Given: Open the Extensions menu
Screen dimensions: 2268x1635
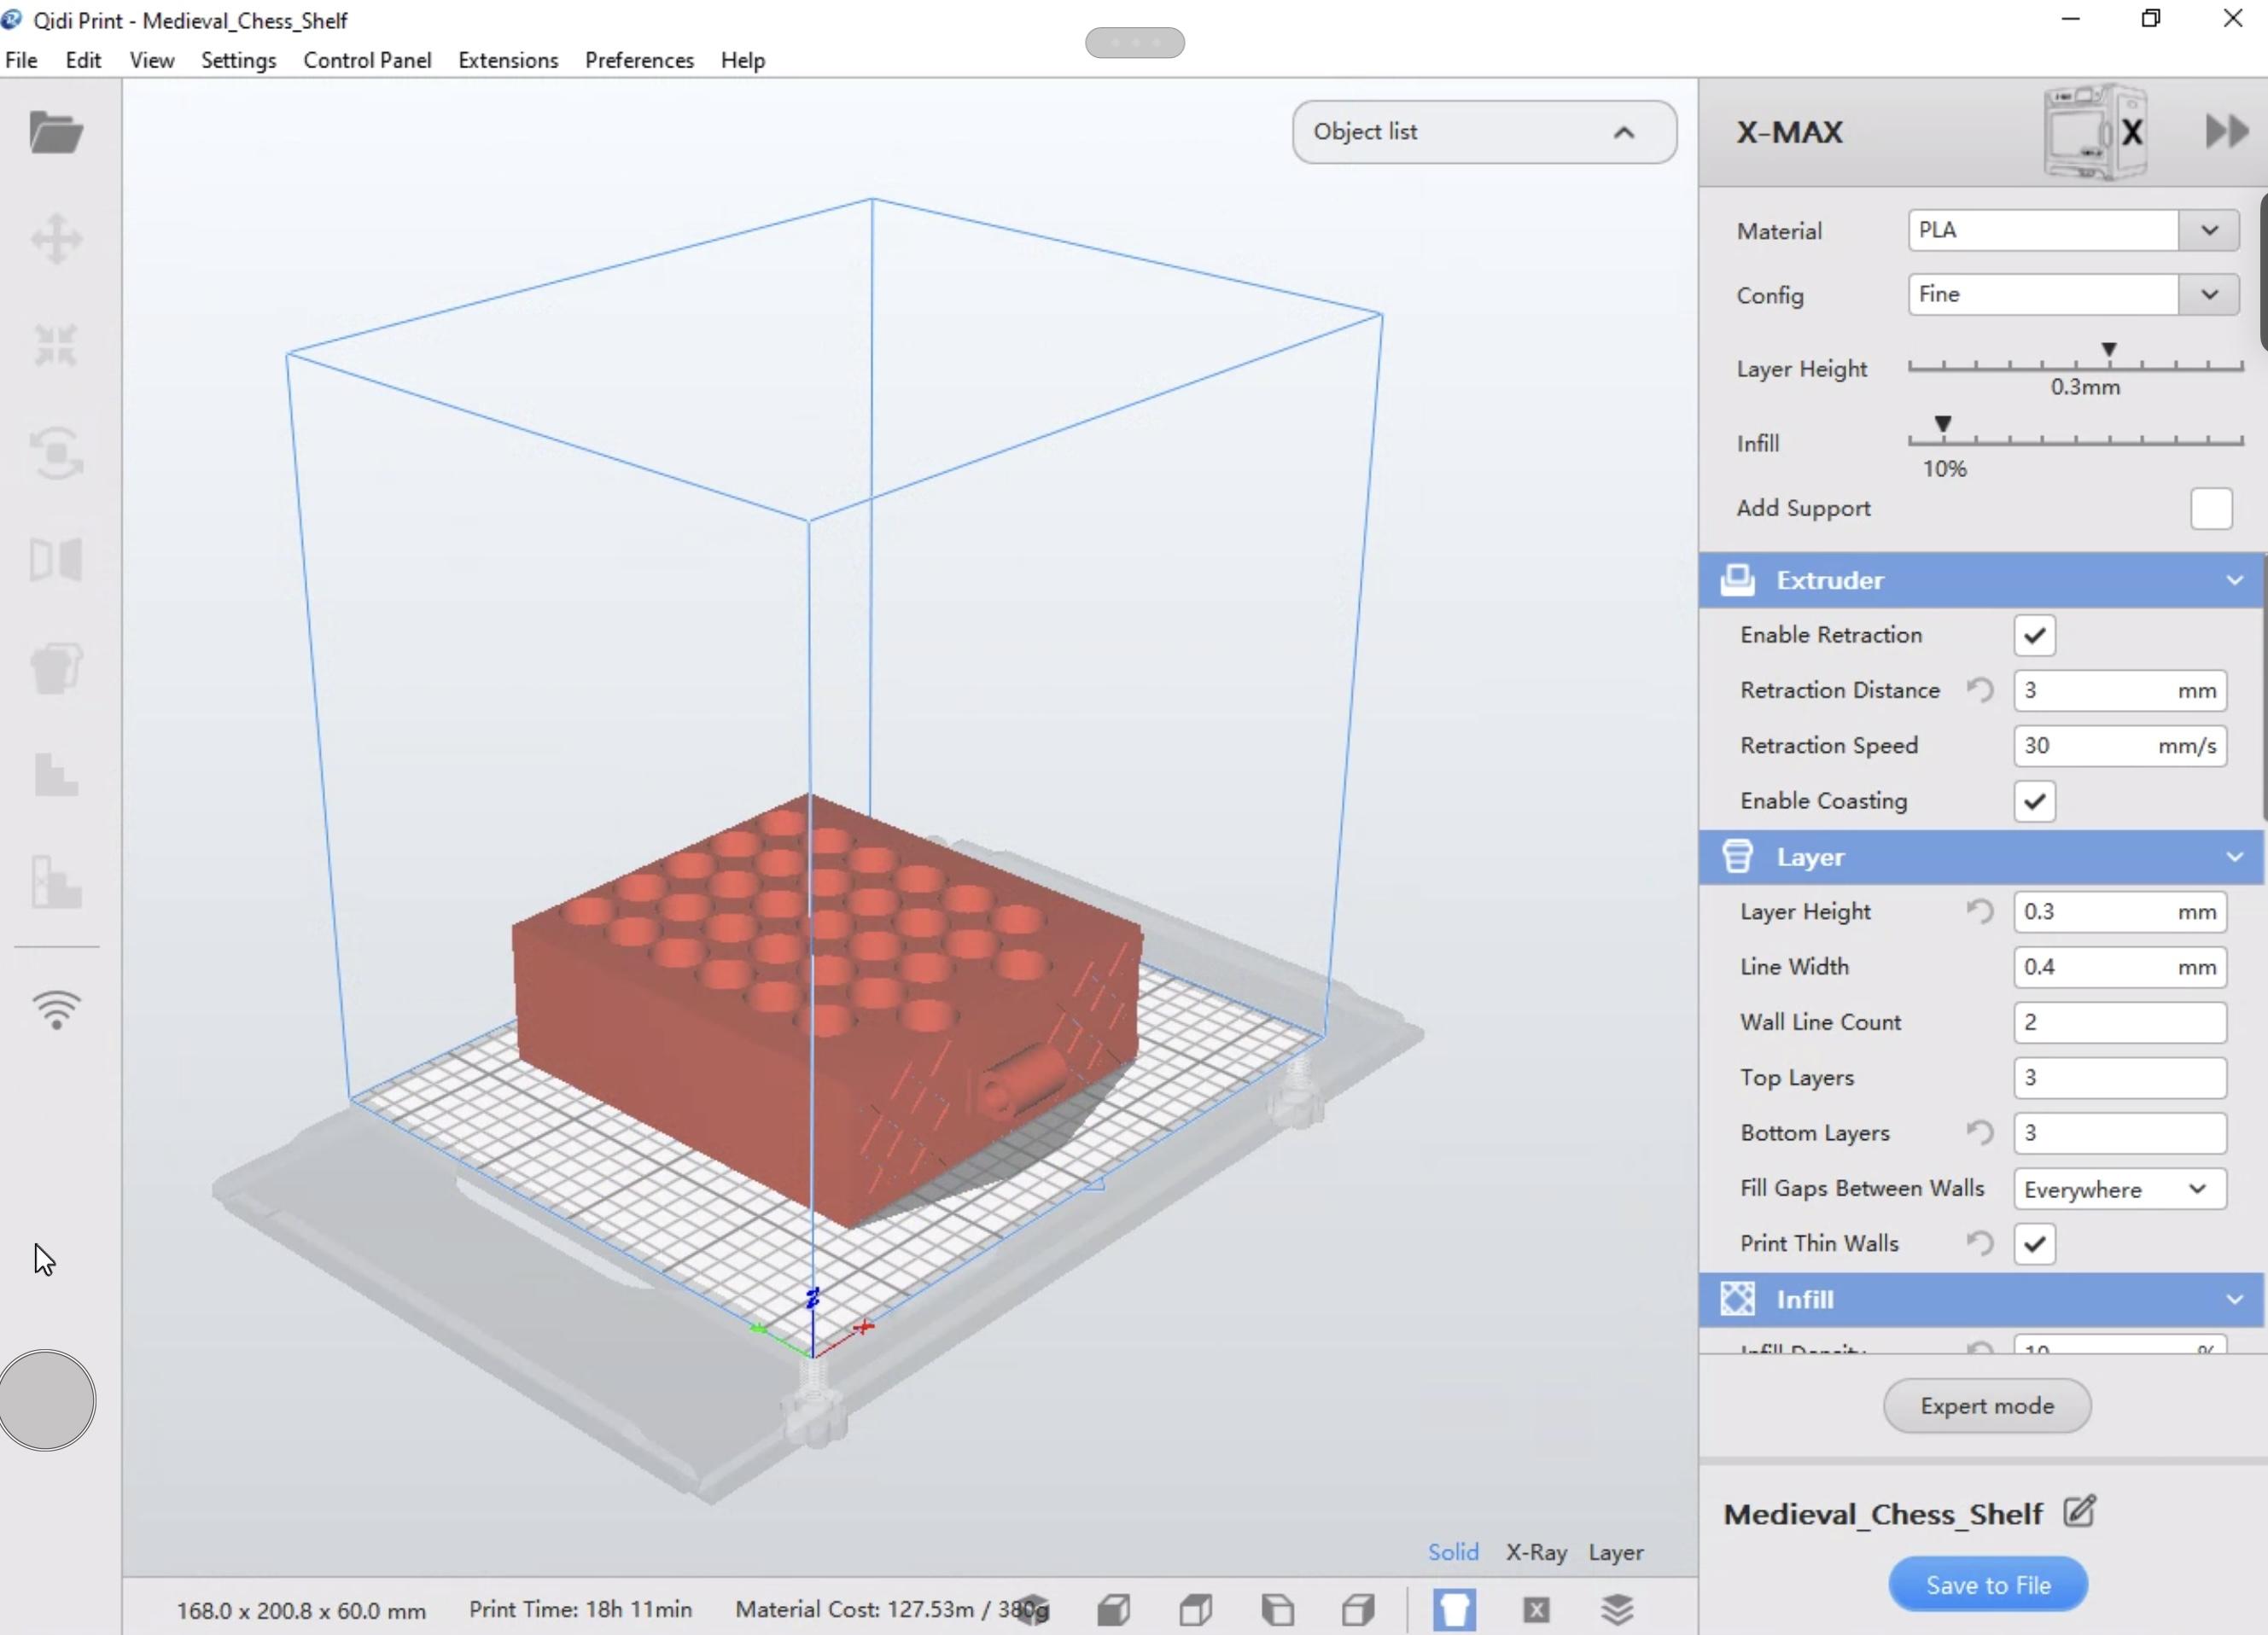Looking at the screenshot, I should coord(507,58).
